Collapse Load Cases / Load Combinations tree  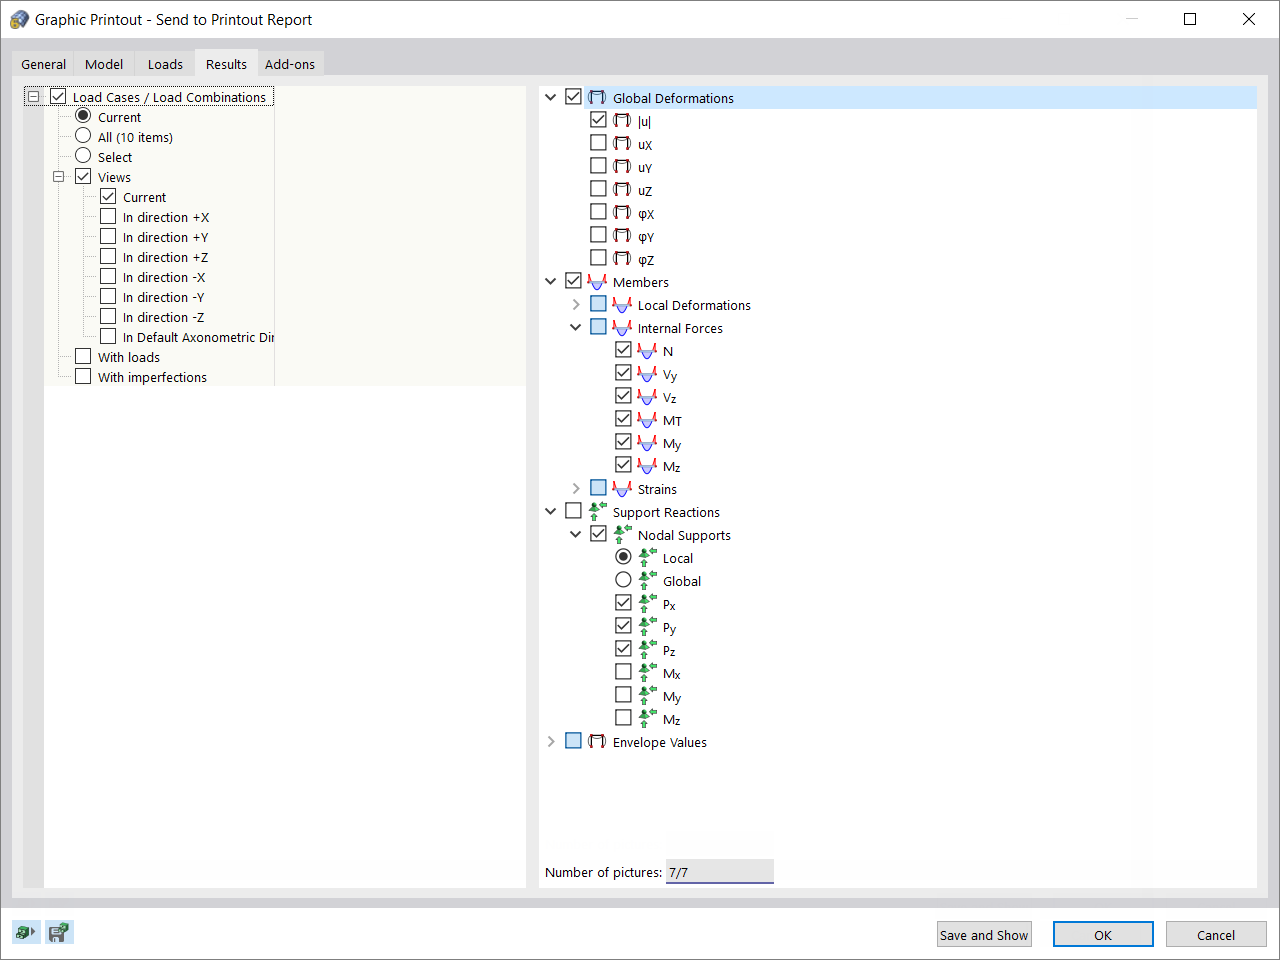[x=33, y=97]
